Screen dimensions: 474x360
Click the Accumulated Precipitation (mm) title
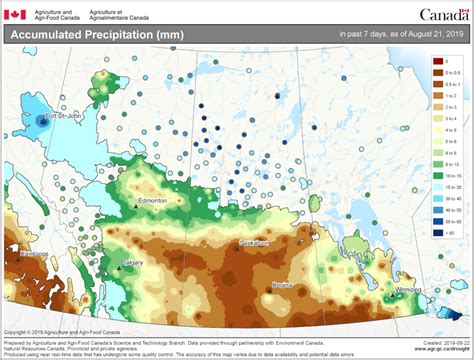click(97, 35)
